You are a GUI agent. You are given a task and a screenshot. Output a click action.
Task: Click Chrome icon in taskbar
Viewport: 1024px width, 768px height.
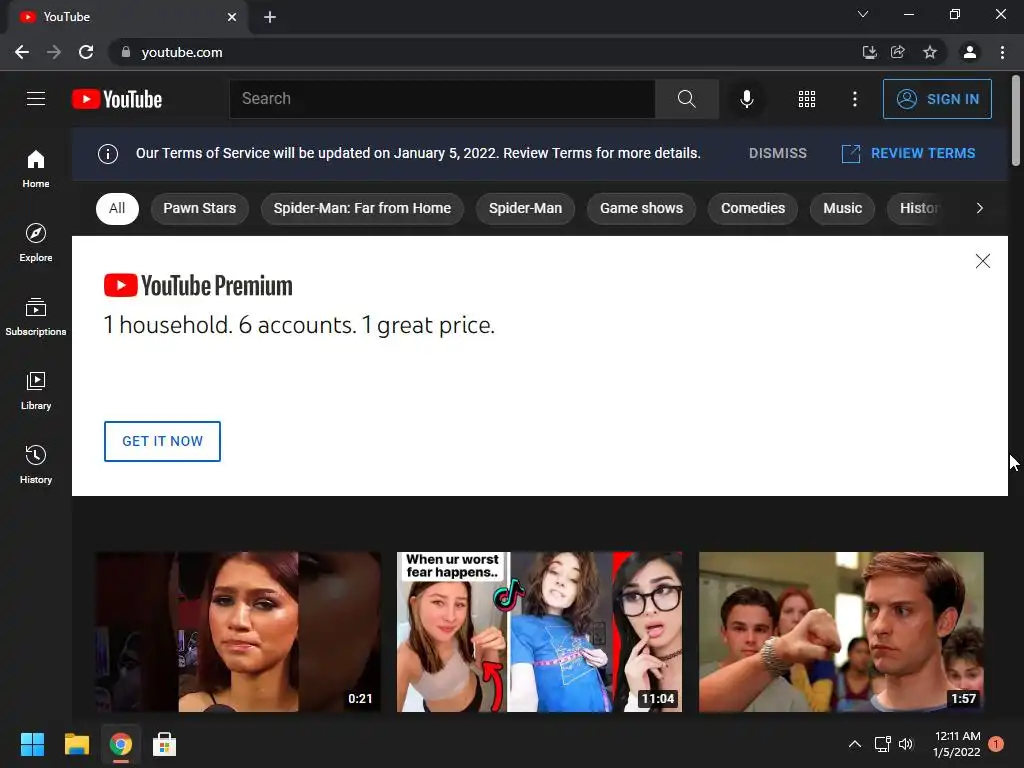coord(121,744)
